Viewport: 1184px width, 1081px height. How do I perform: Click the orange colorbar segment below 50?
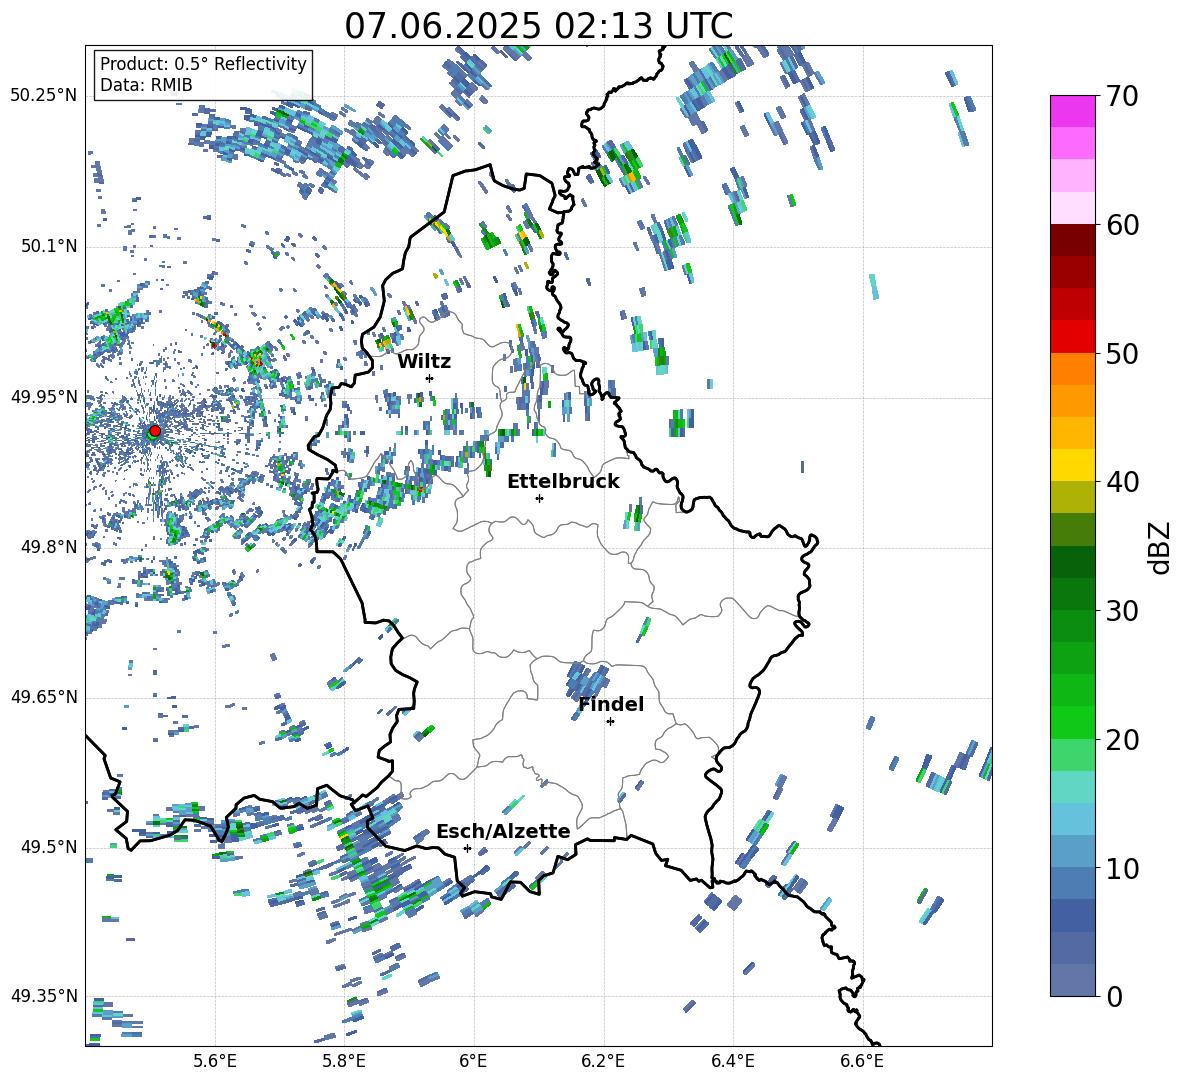(x=1072, y=369)
